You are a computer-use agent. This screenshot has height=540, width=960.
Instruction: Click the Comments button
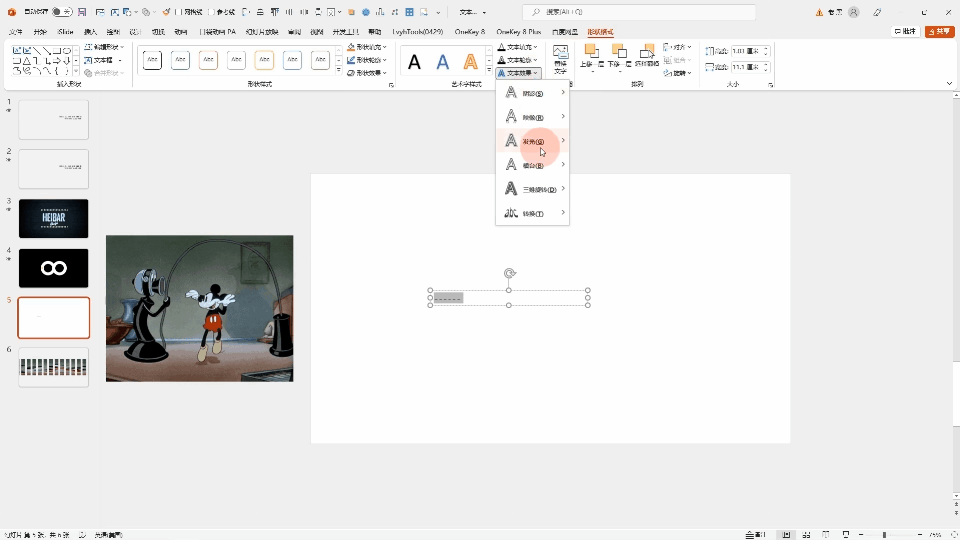(x=906, y=31)
